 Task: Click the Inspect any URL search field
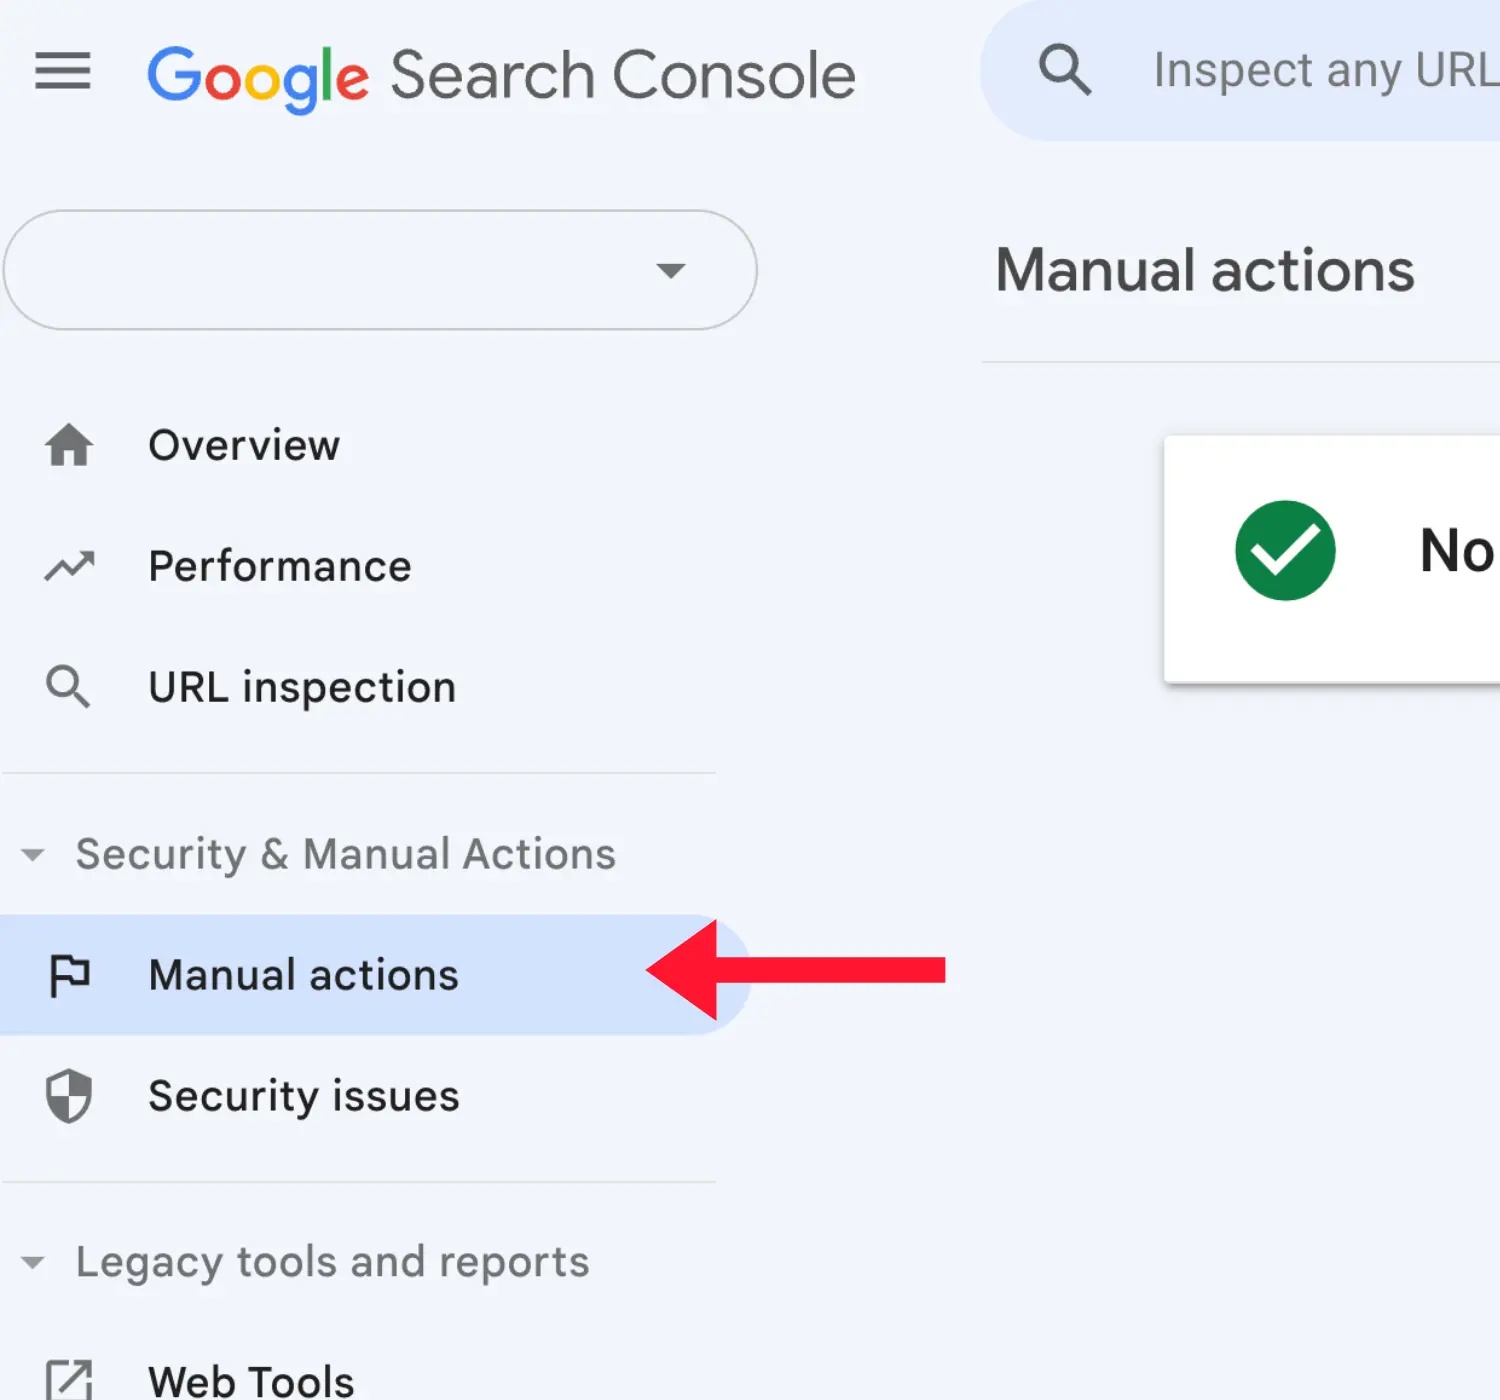pyautogui.click(x=1320, y=68)
